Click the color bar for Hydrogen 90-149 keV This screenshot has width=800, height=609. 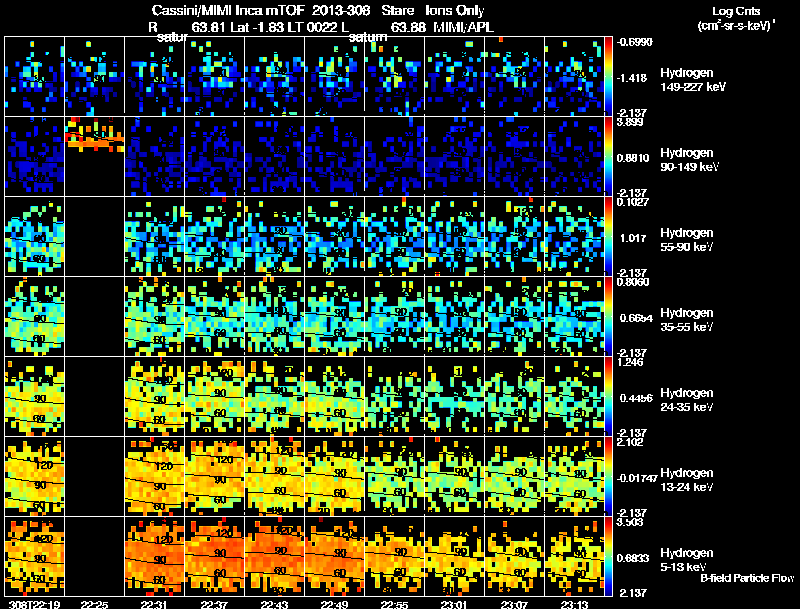click(608, 156)
